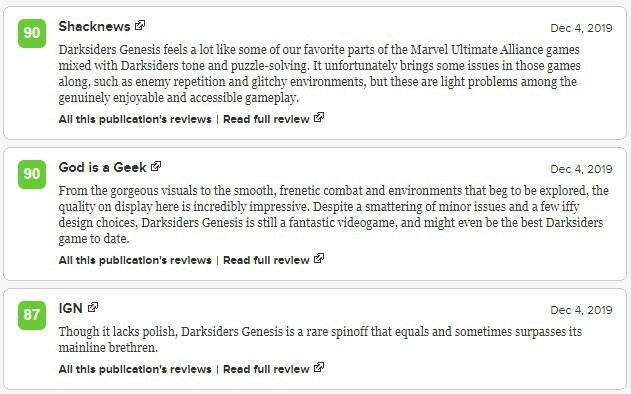Open external link icon beside Shacknews
Screen dimensions: 631x394
[140, 25]
